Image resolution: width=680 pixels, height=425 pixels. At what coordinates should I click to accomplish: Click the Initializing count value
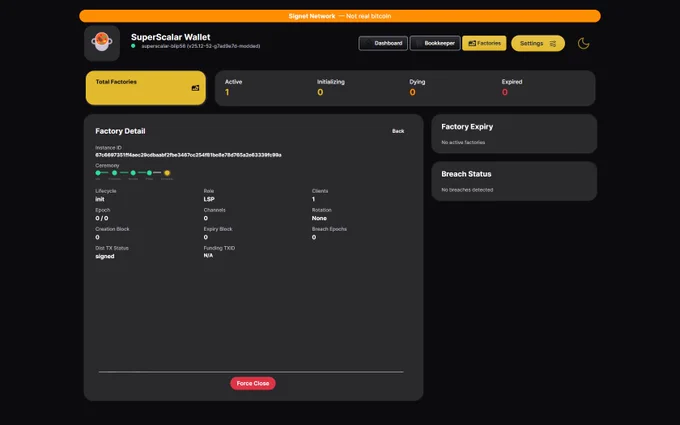pos(320,92)
